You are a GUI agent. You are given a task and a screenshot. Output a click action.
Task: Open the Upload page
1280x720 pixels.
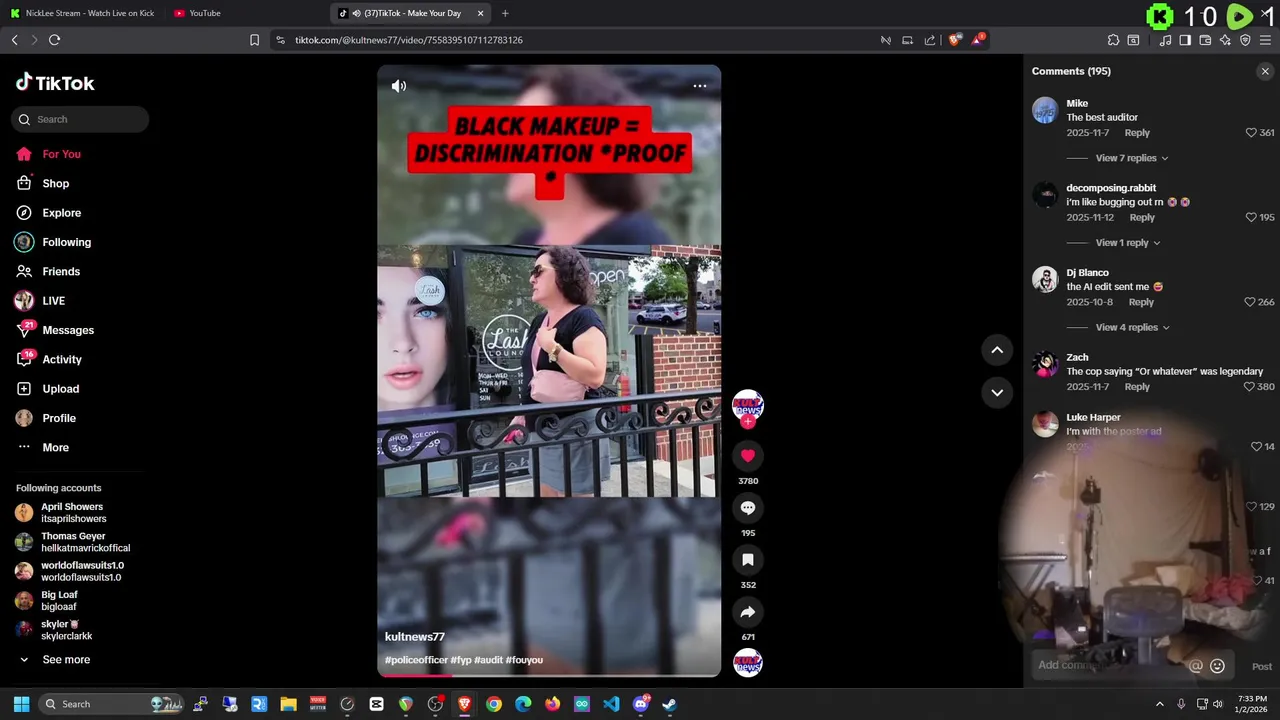pyautogui.click(x=60, y=389)
